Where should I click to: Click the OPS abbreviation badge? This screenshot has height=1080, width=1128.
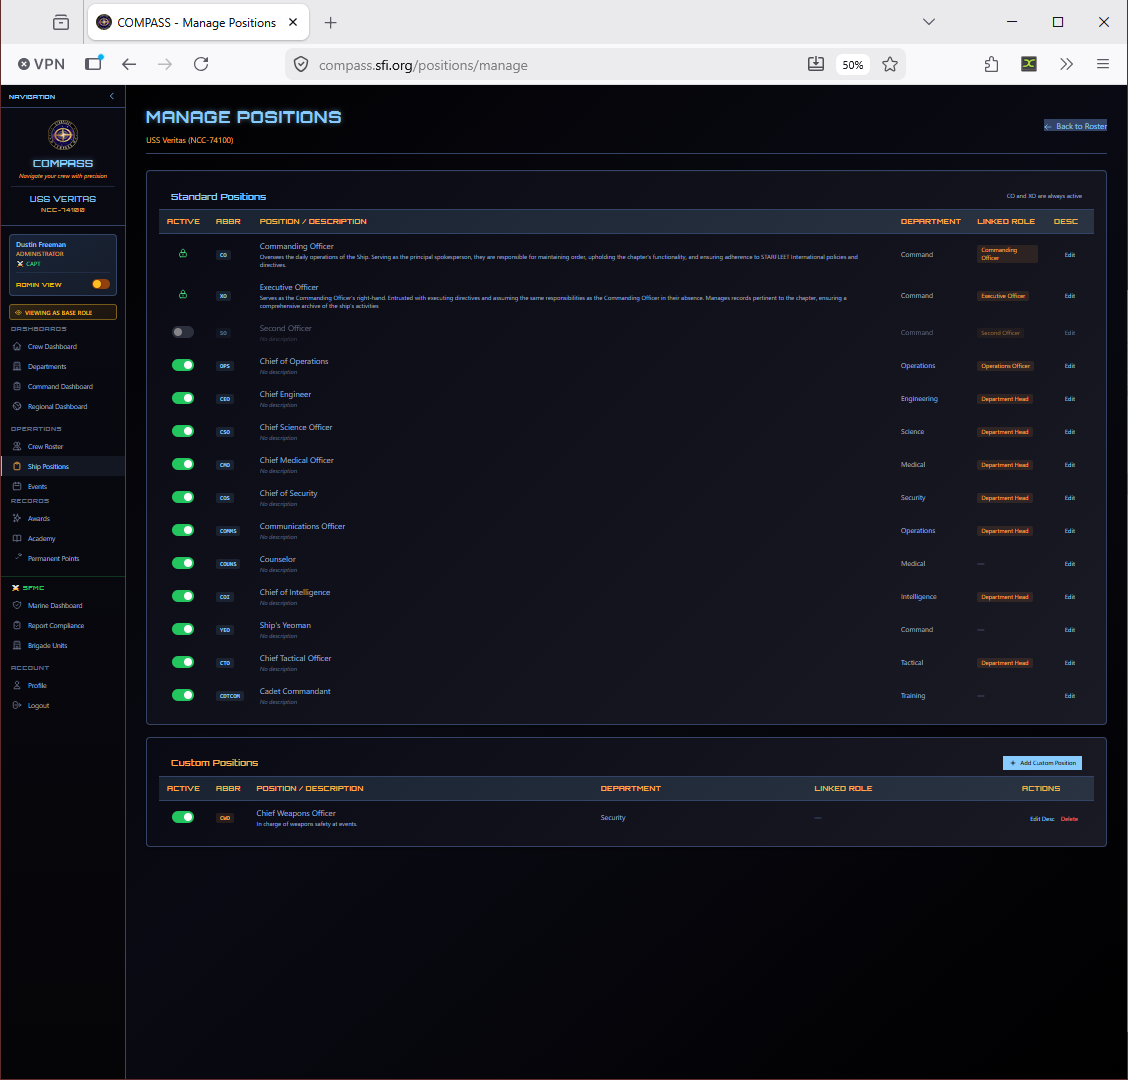coord(224,366)
